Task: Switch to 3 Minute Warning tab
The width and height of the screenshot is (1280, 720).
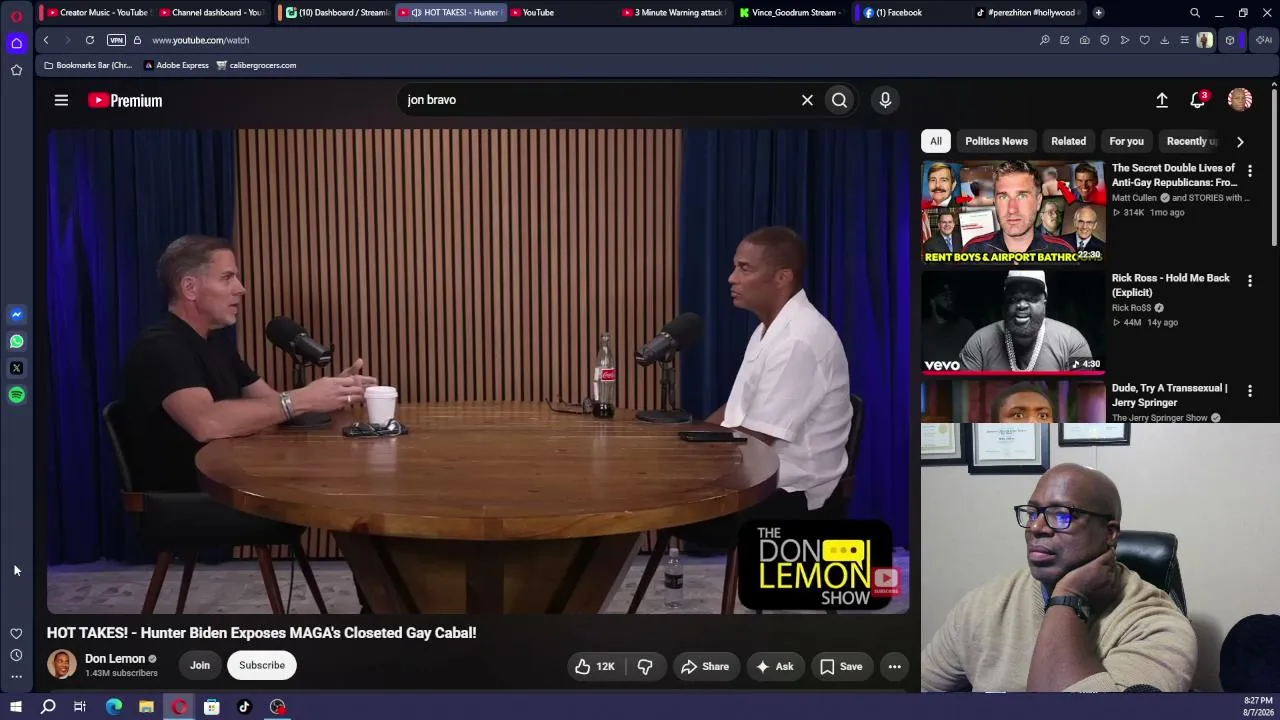Action: (x=675, y=13)
